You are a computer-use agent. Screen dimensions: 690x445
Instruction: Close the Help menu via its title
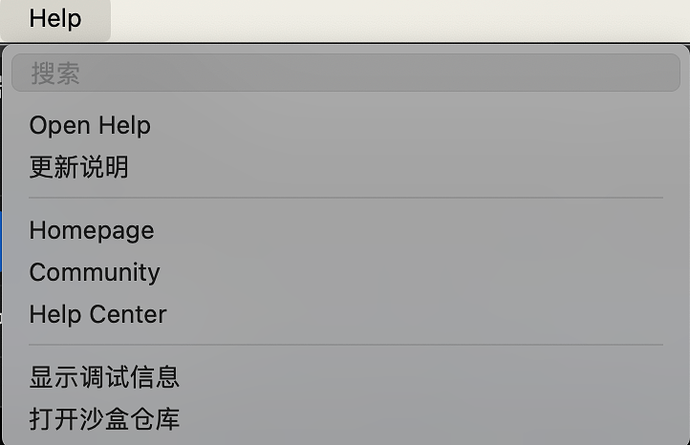click(x=55, y=19)
